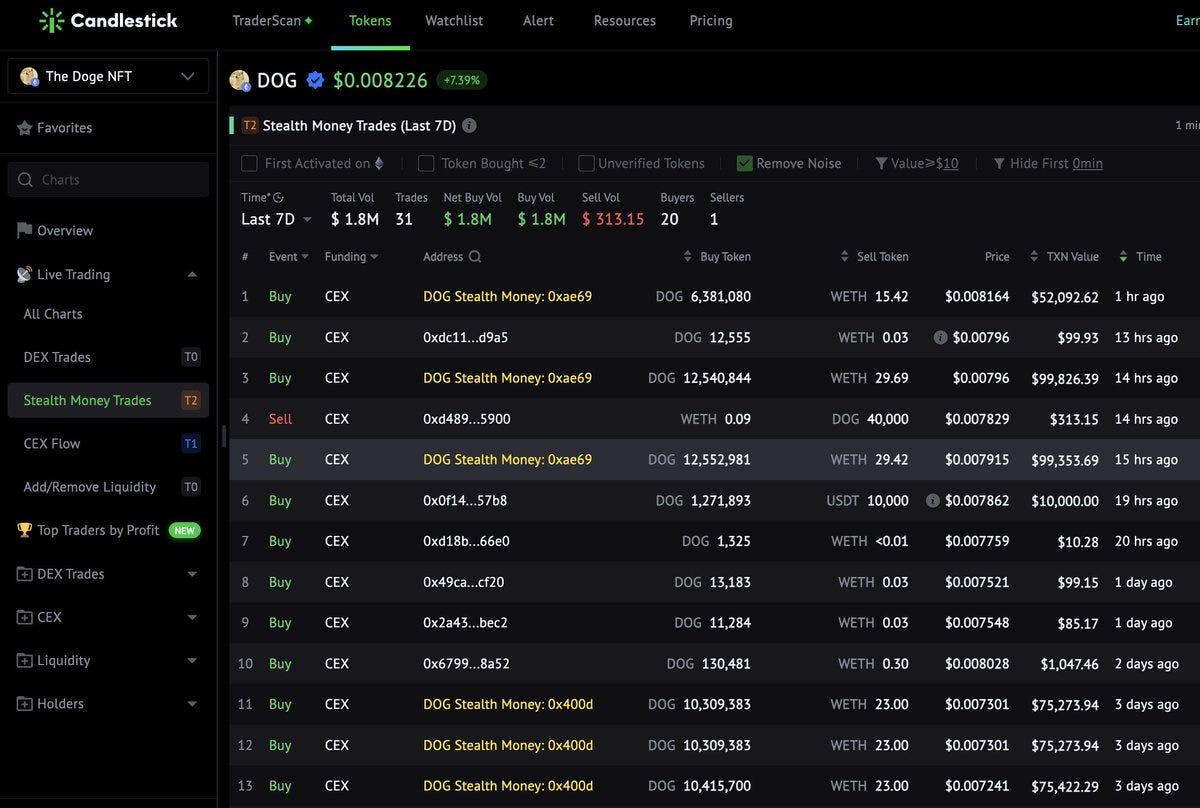
Task: Click the Hide First filter funnel icon
Action: click(999, 163)
